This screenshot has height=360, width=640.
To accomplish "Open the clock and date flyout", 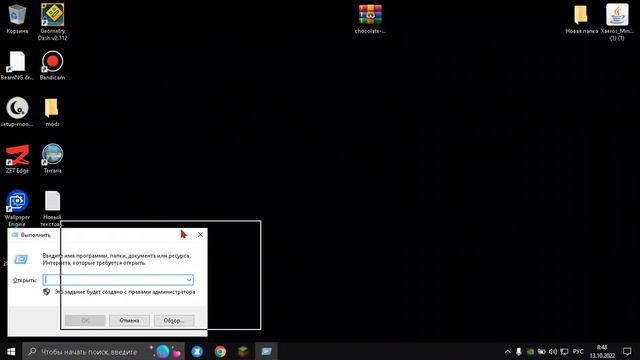I will click(602, 351).
